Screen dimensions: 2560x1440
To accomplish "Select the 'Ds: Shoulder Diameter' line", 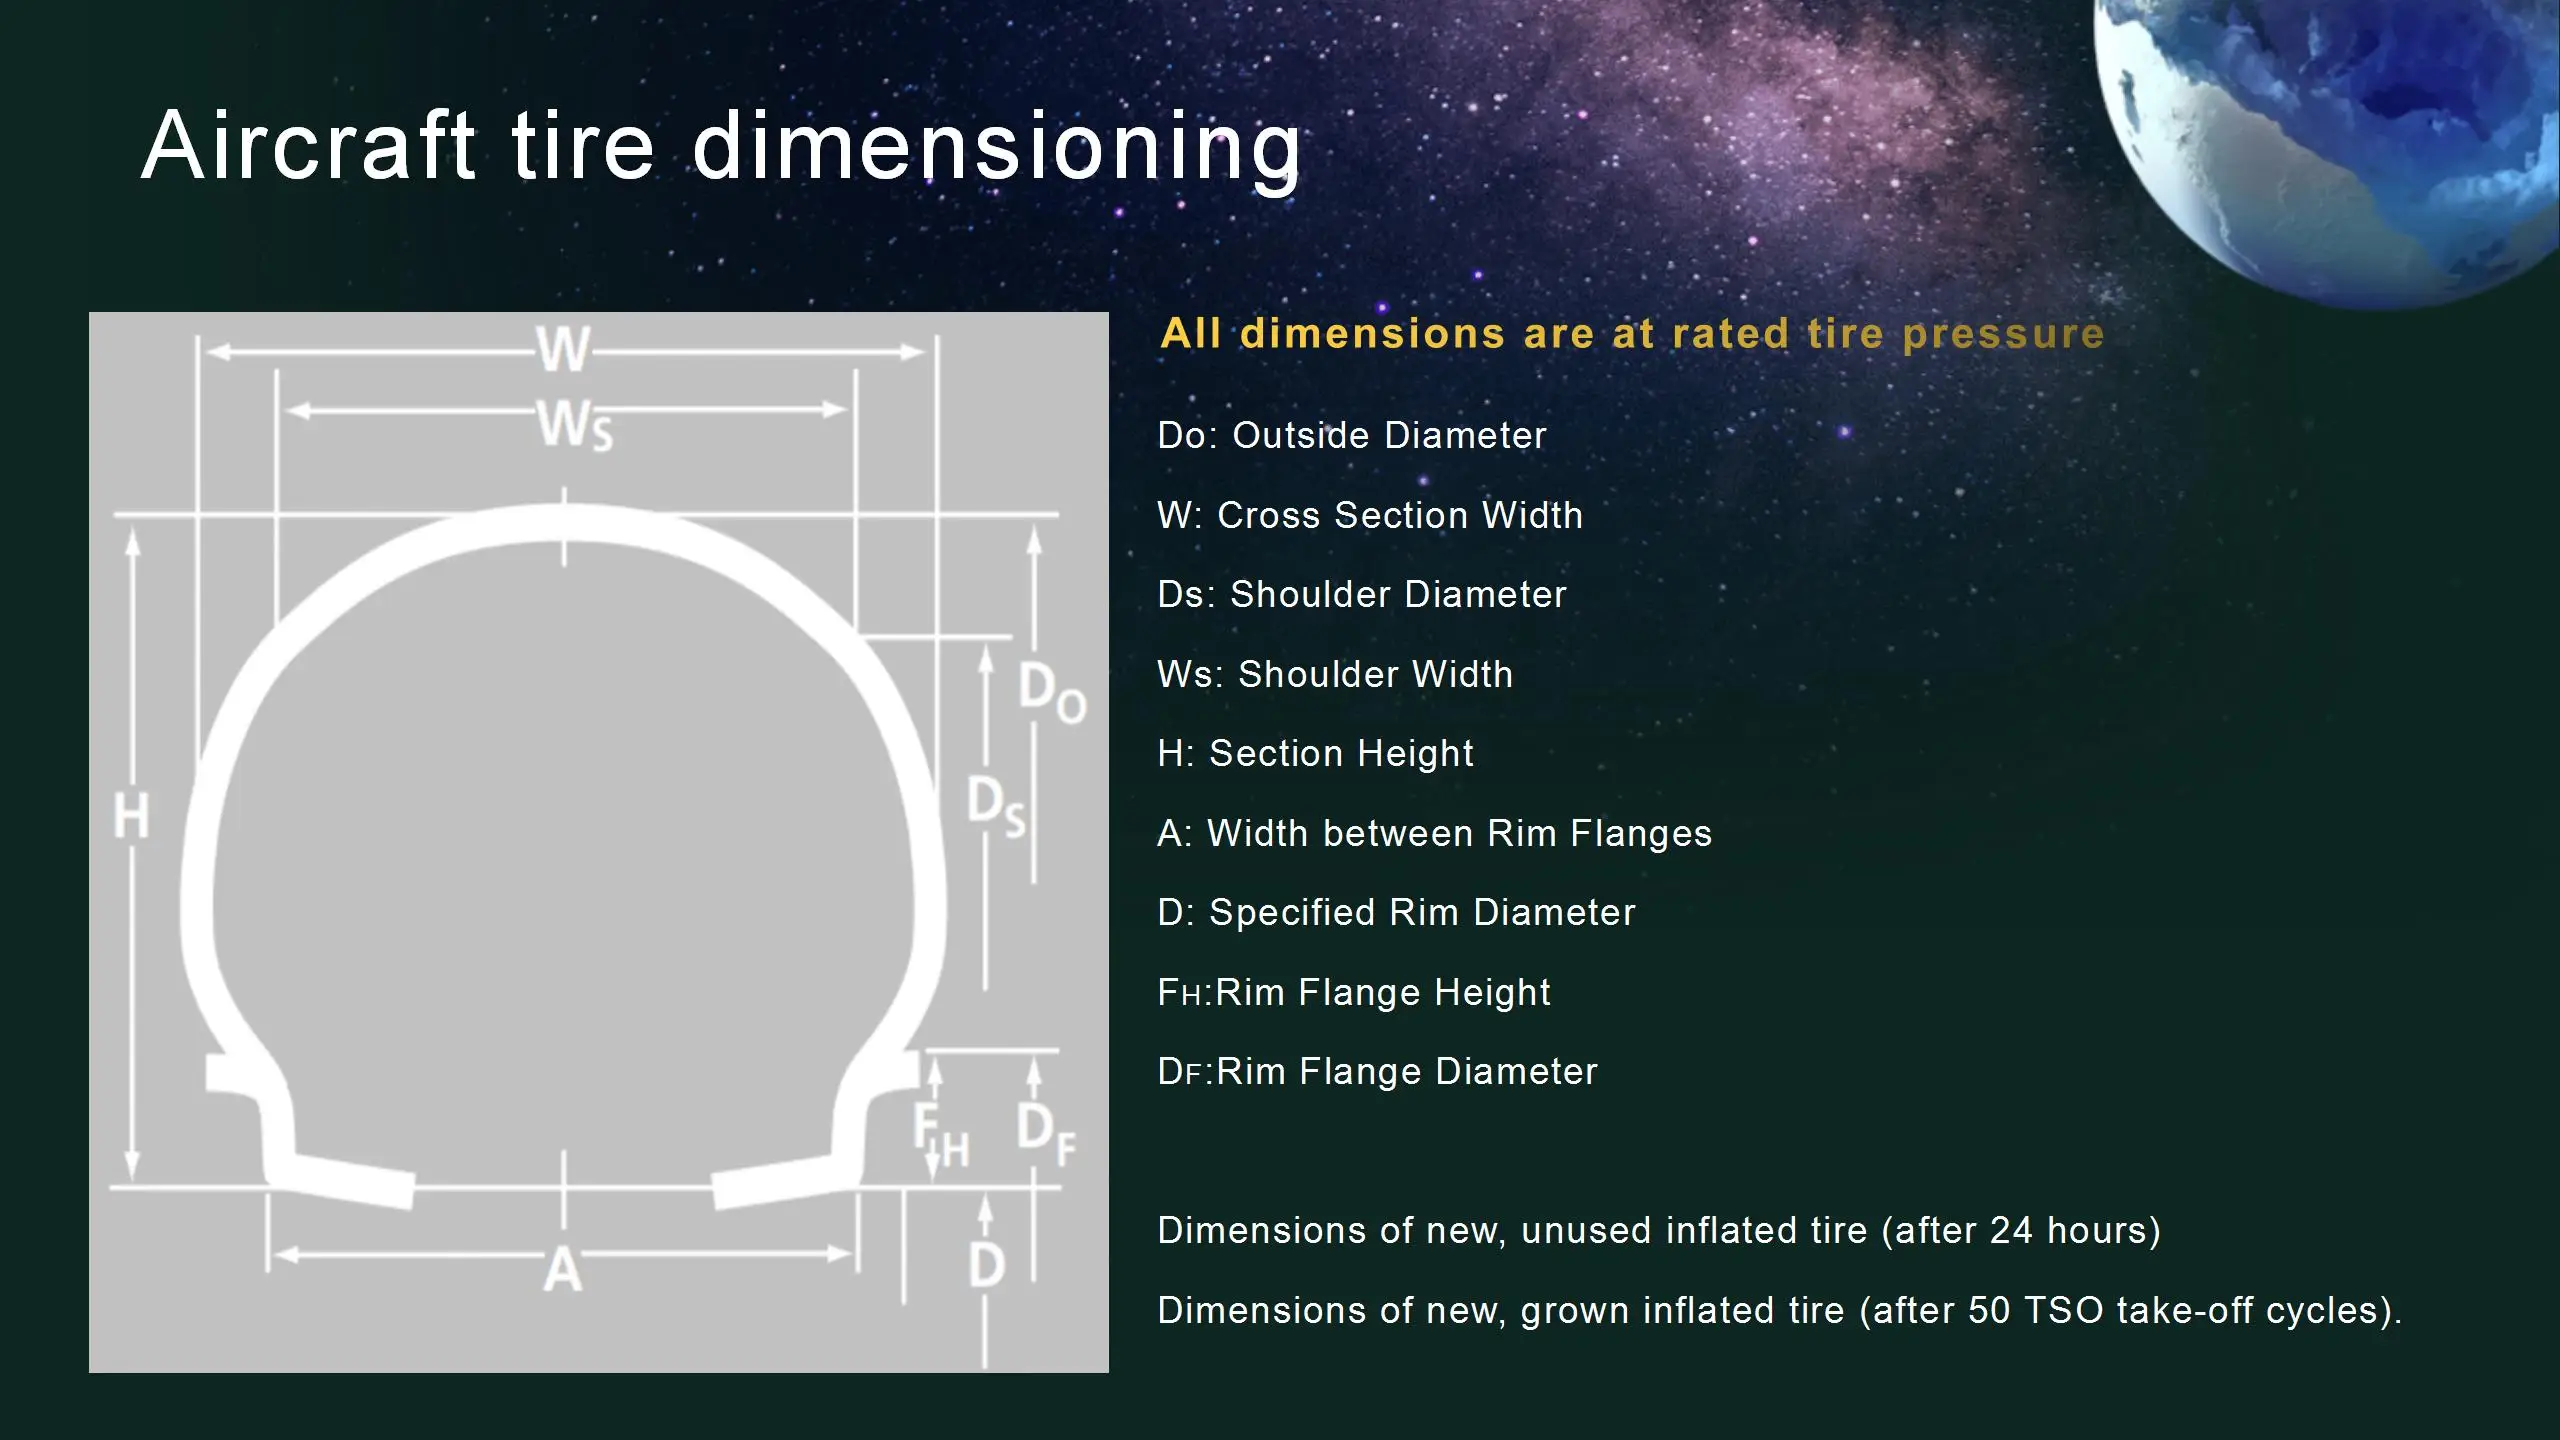I will [x=1361, y=595].
